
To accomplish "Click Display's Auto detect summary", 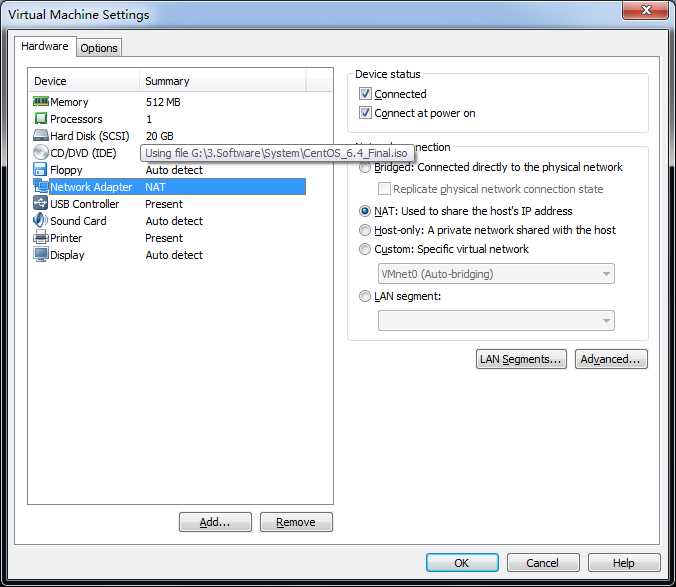I will 174,255.
